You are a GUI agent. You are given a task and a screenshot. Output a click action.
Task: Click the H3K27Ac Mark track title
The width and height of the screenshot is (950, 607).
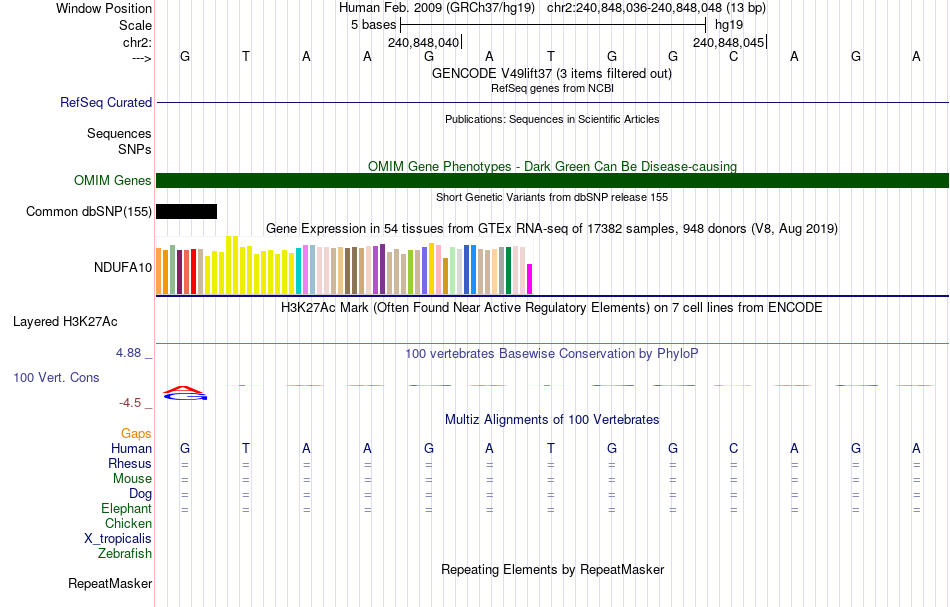(x=552, y=307)
